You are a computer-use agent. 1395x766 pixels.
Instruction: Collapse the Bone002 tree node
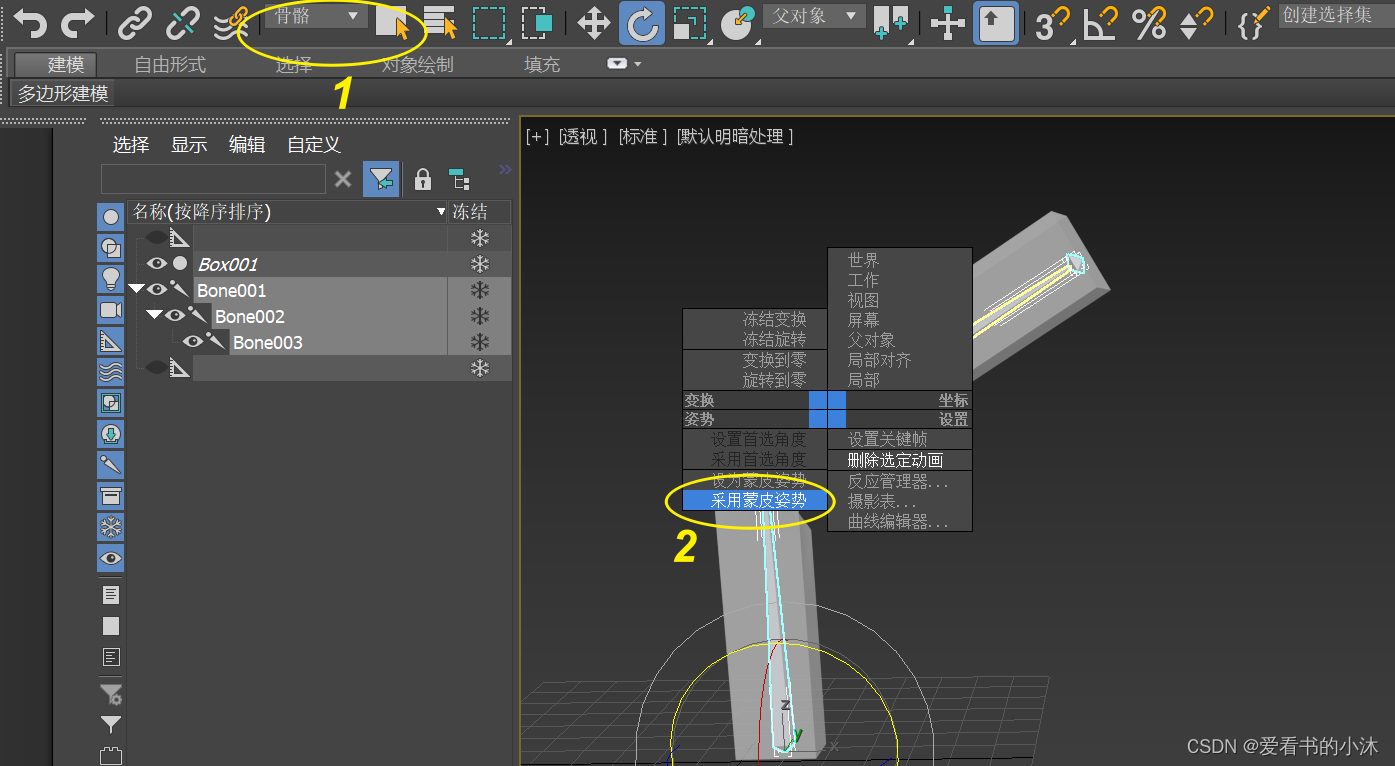(155, 316)
